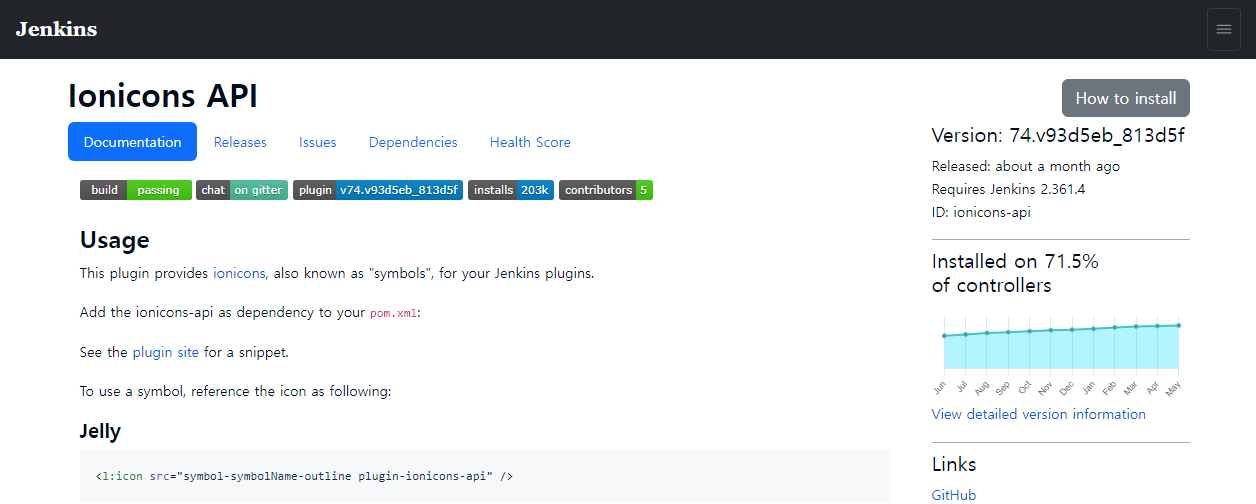Viewport: 1256px width, 504px height.
Task: Click the Ionicons API page heading
Action: coord(163,96)
